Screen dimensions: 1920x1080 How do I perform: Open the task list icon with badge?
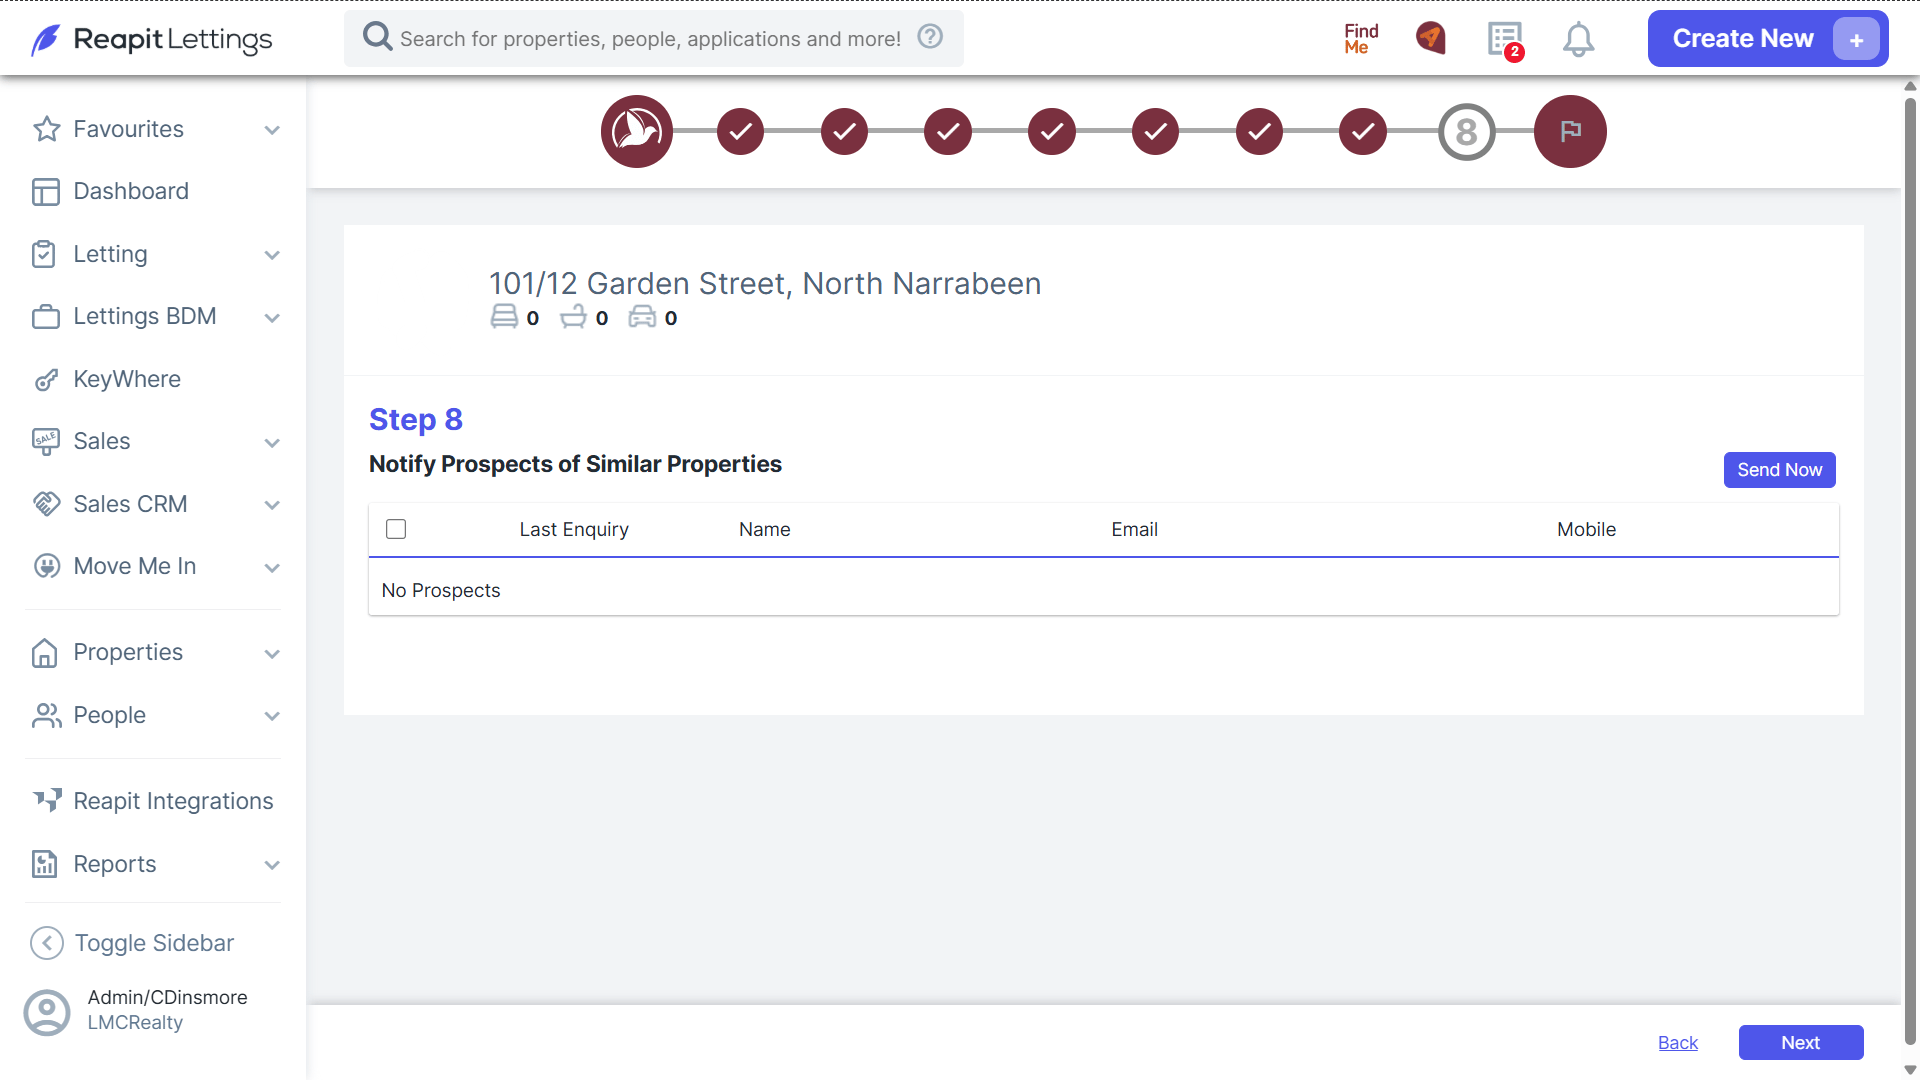1505,40
